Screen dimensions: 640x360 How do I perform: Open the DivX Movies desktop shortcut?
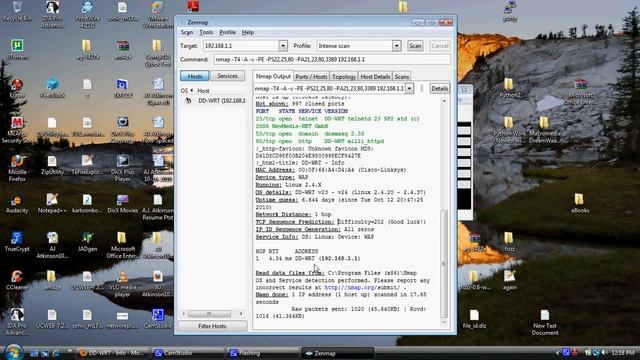[x=122, y=204]
